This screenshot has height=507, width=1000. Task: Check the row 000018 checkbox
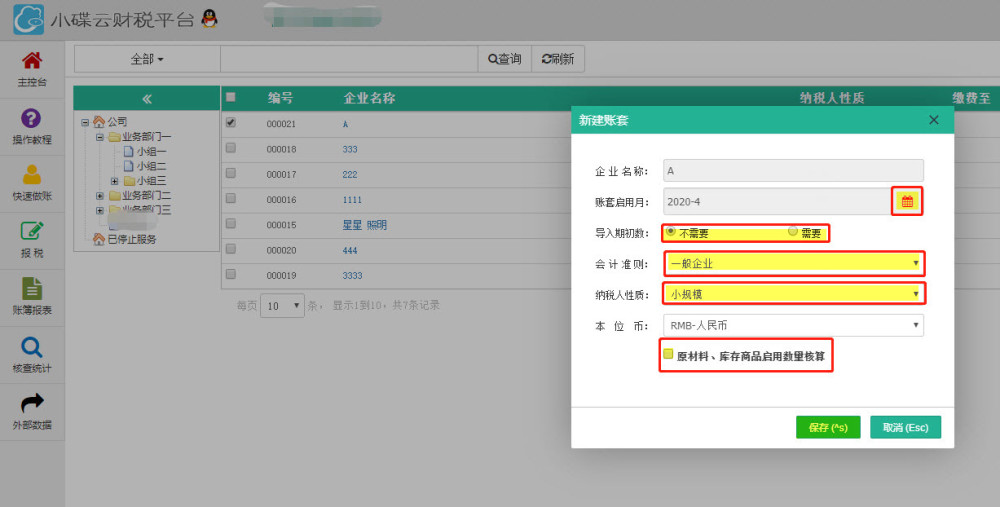(231, 147)
